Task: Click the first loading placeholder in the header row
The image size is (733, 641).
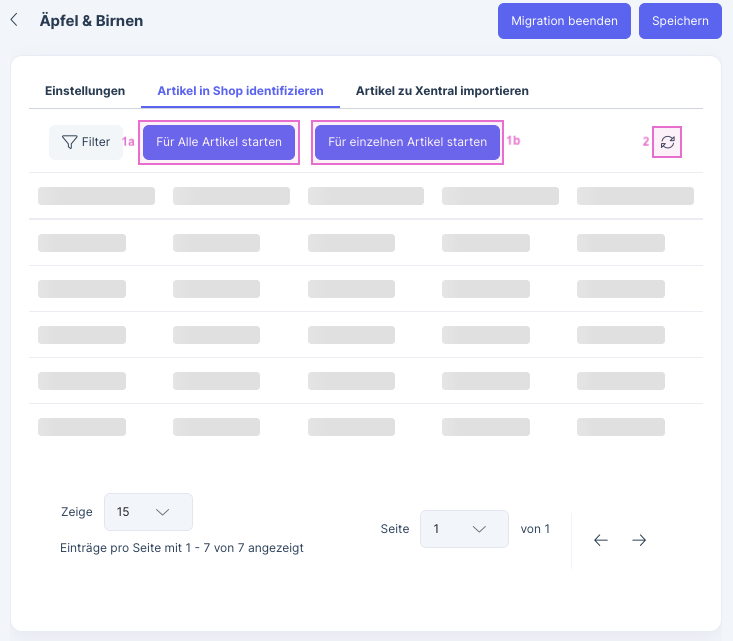Action: (96, 196)
